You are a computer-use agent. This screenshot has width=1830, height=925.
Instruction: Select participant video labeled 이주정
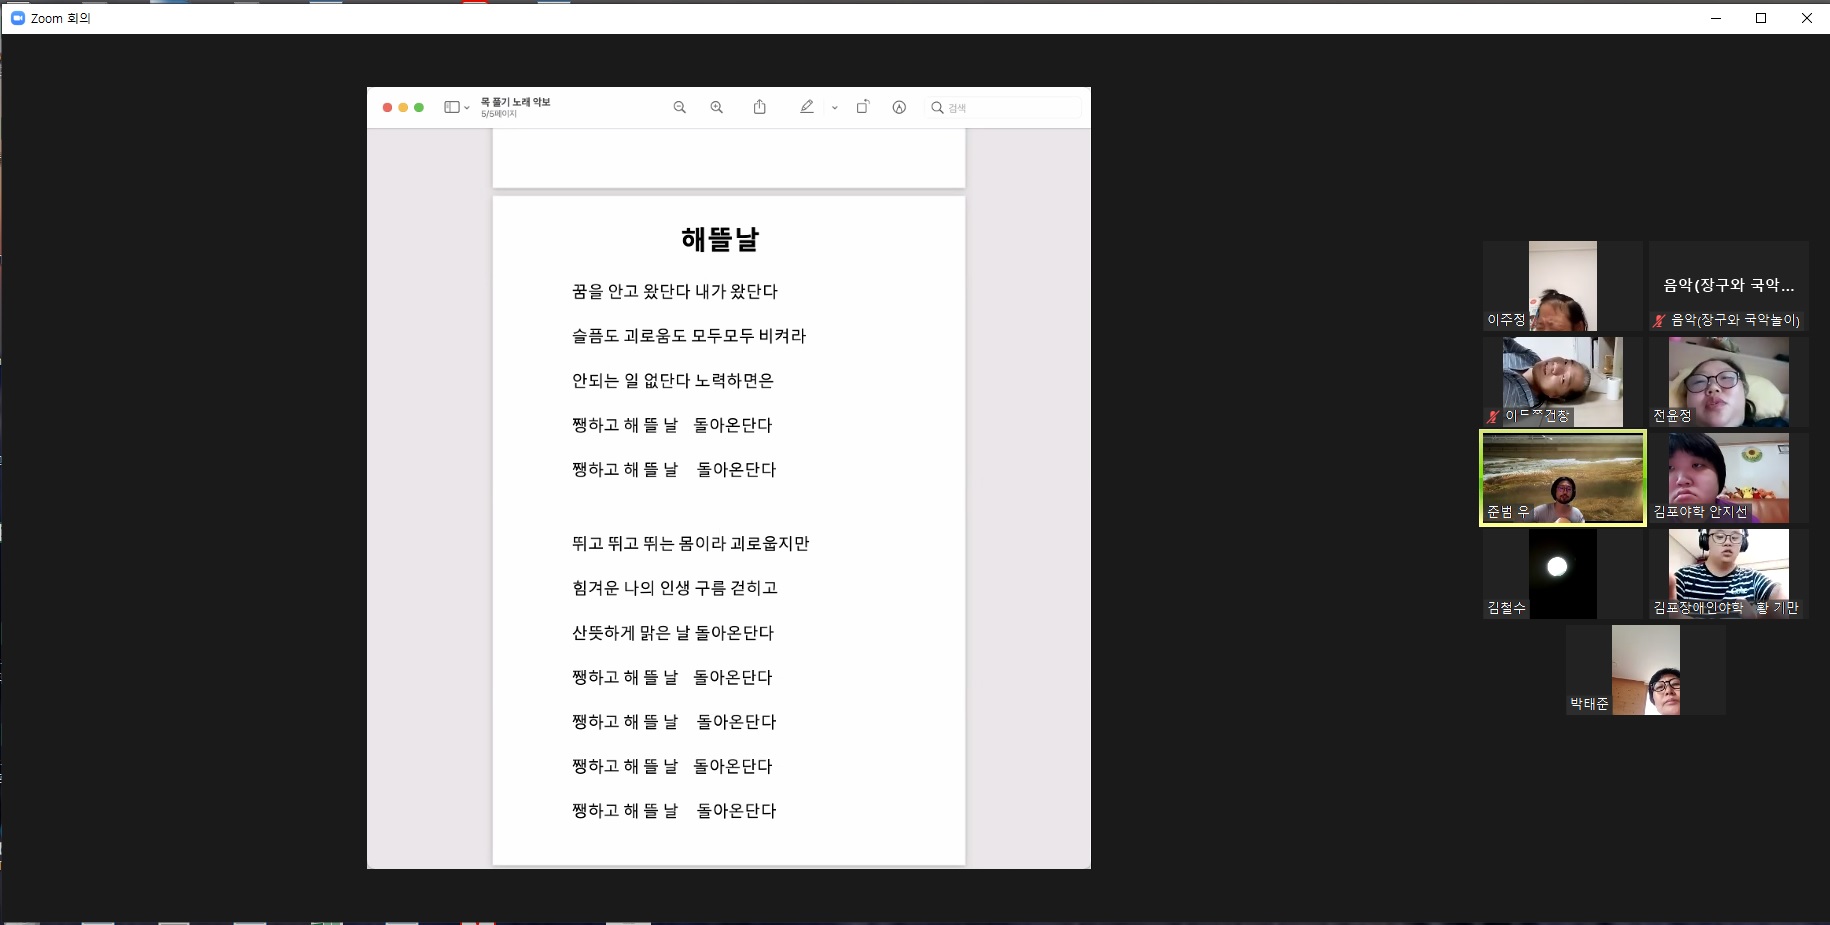coord(1563,286)
